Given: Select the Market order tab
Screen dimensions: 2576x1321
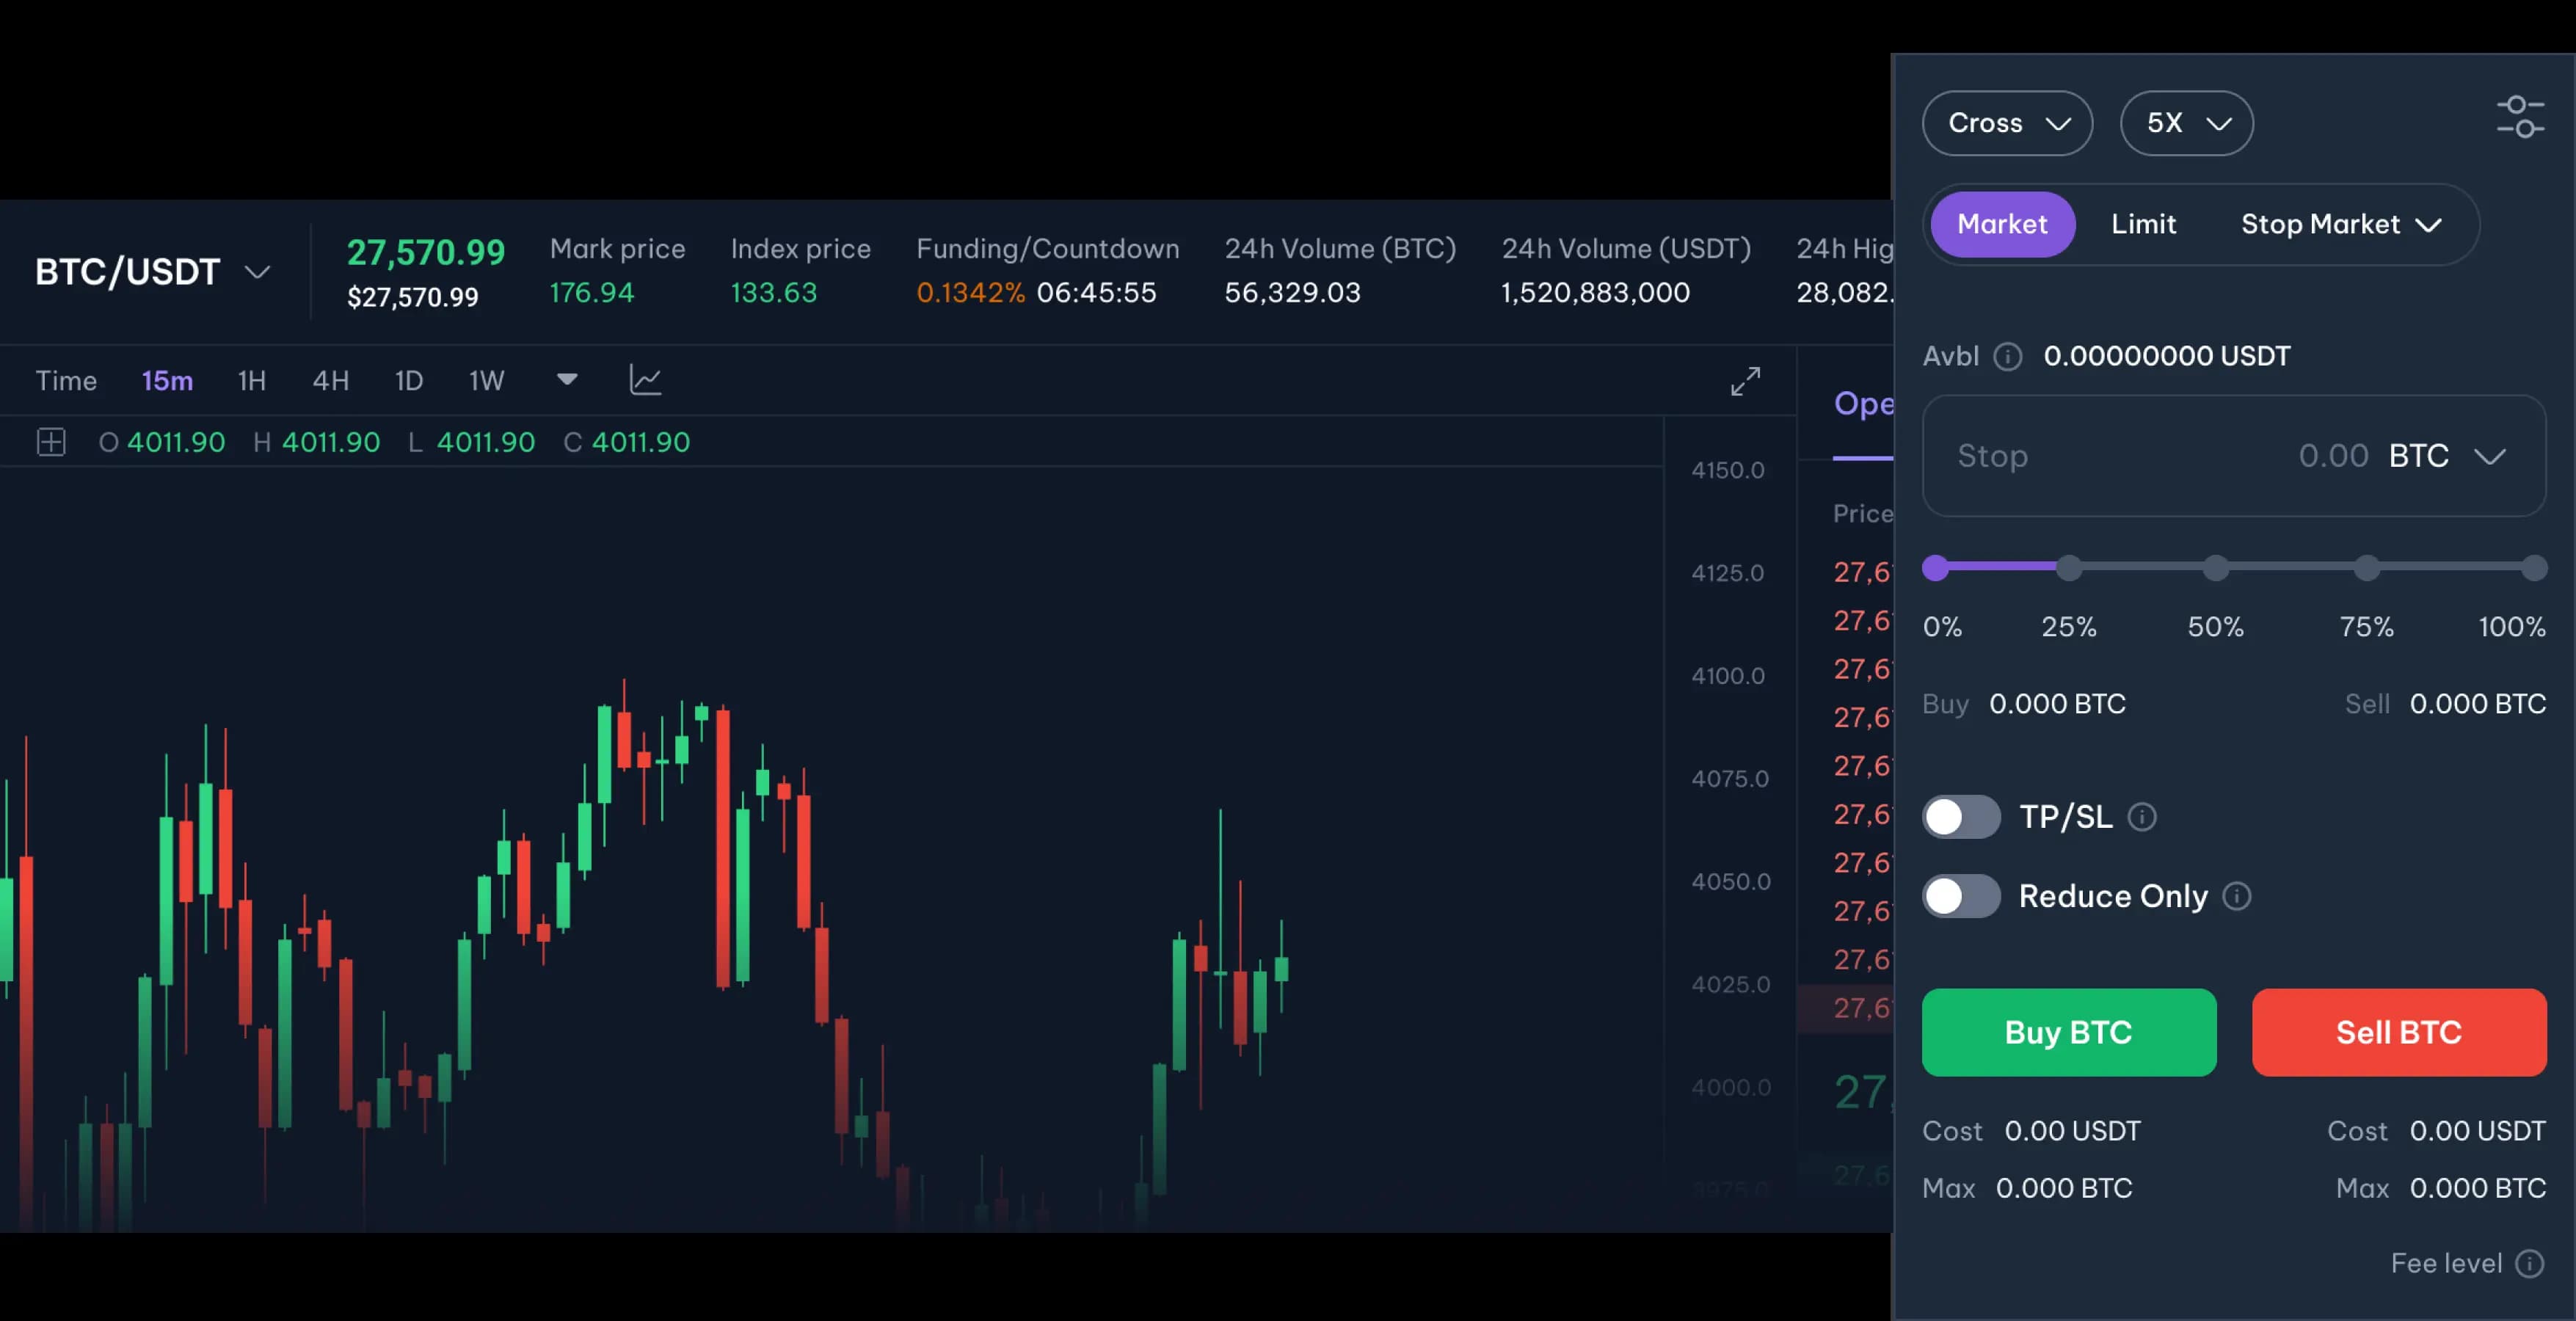Looking at the screenshot, I should pyautogui.click(x=2002, y=224).
